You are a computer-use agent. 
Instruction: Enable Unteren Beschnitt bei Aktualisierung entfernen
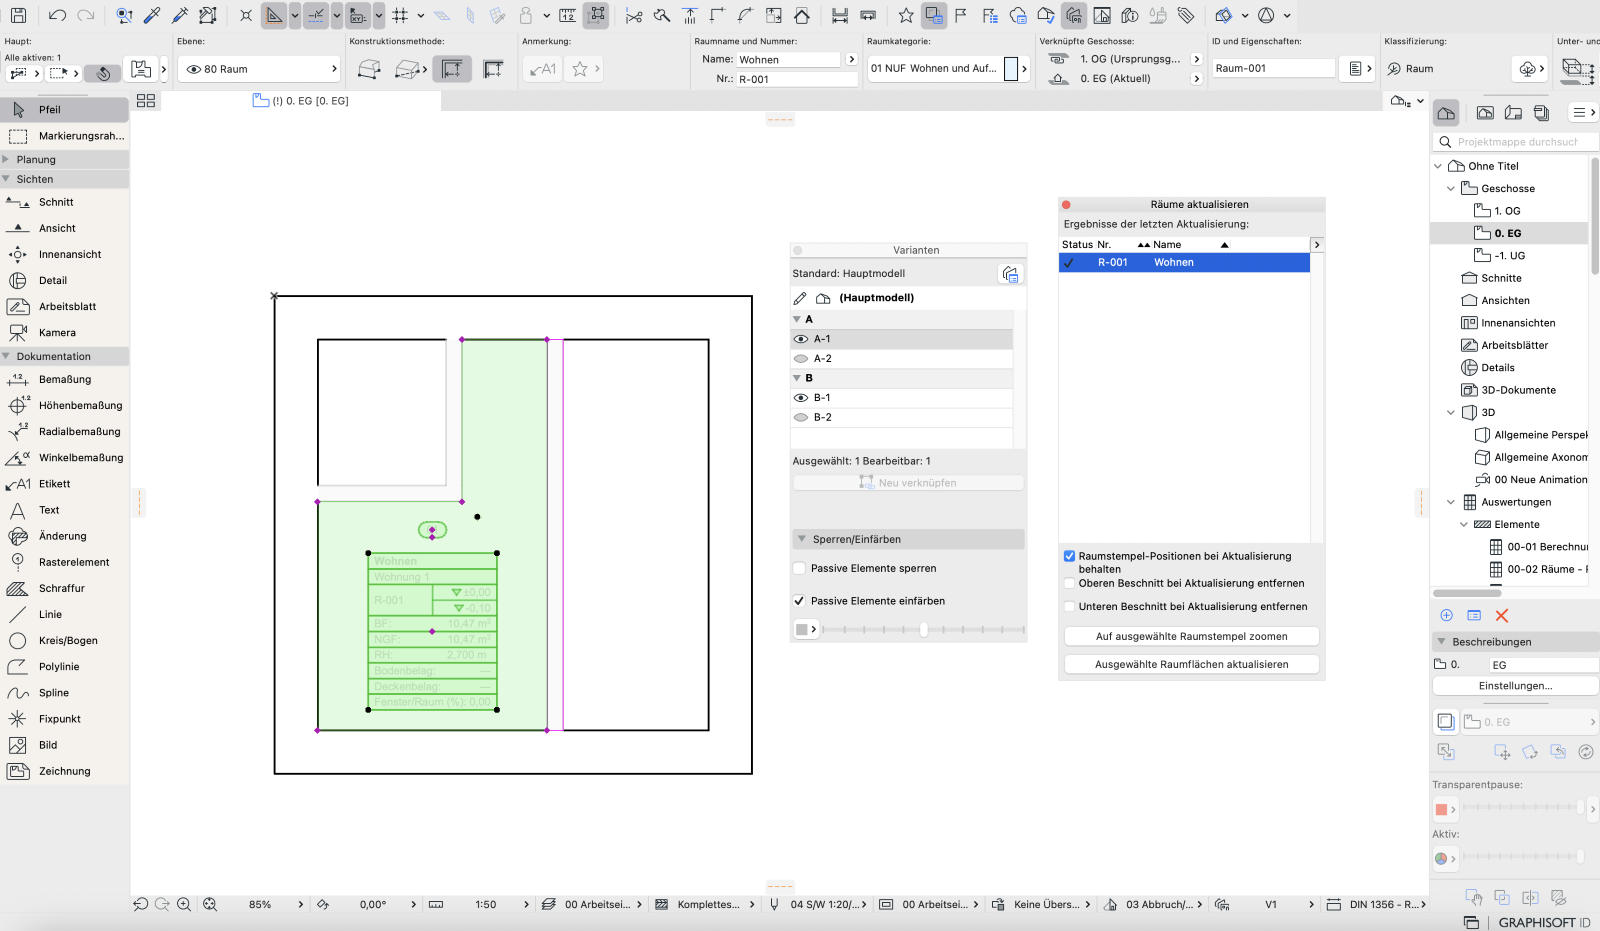pos(1069,606)
